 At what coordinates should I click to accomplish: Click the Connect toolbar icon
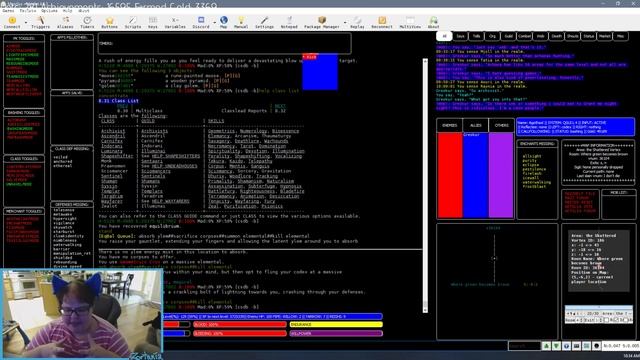12,22
